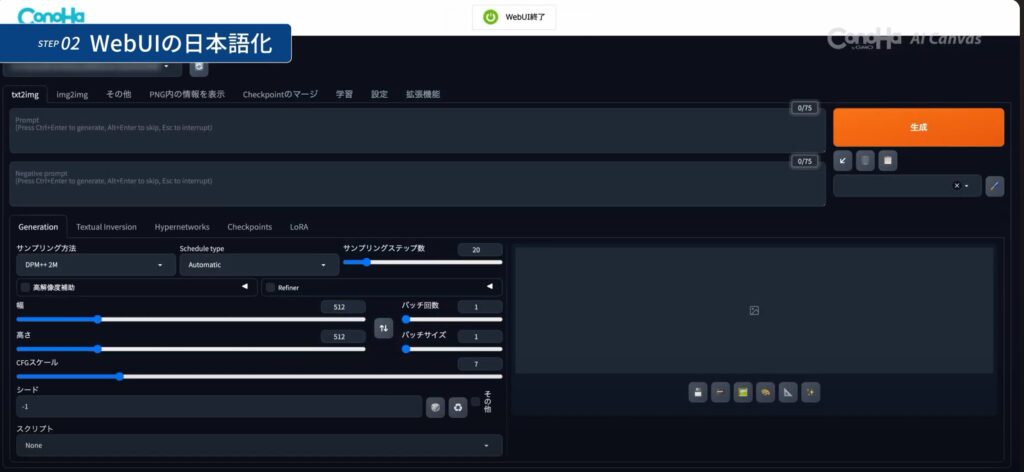1024x472 pixels.
Task: Adjust the 幅 width slider
Action: pos(191,319)
